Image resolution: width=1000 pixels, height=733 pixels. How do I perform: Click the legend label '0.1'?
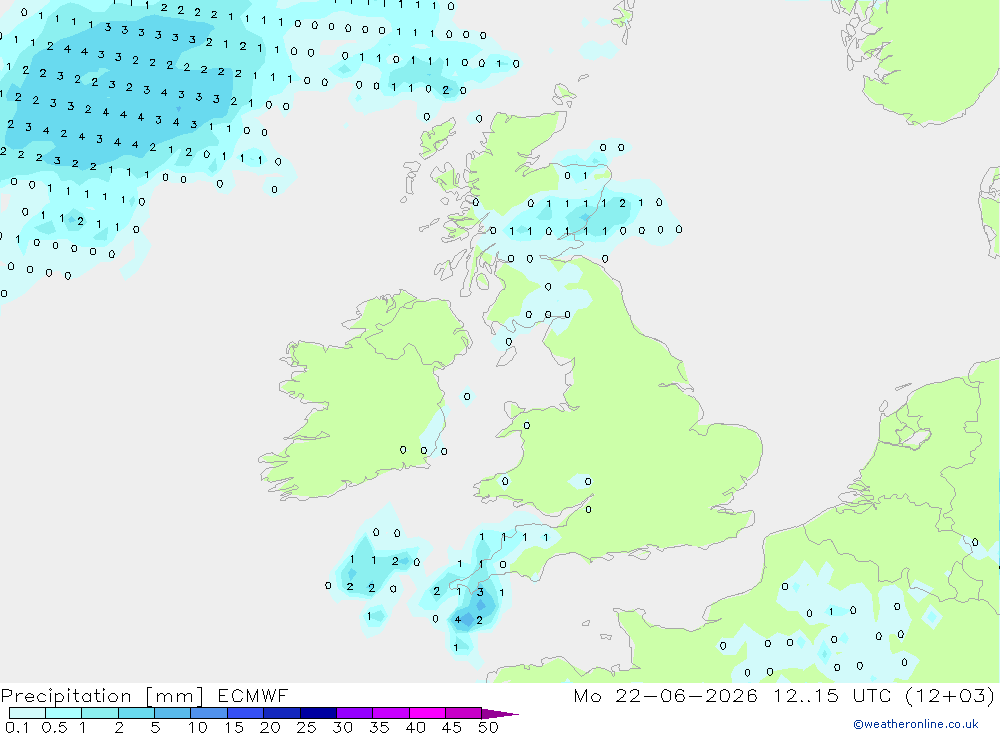click(x=17, y=727)
